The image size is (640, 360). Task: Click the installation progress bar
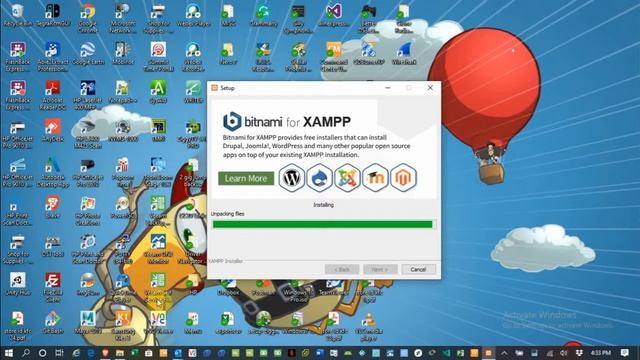click(323, 224)
